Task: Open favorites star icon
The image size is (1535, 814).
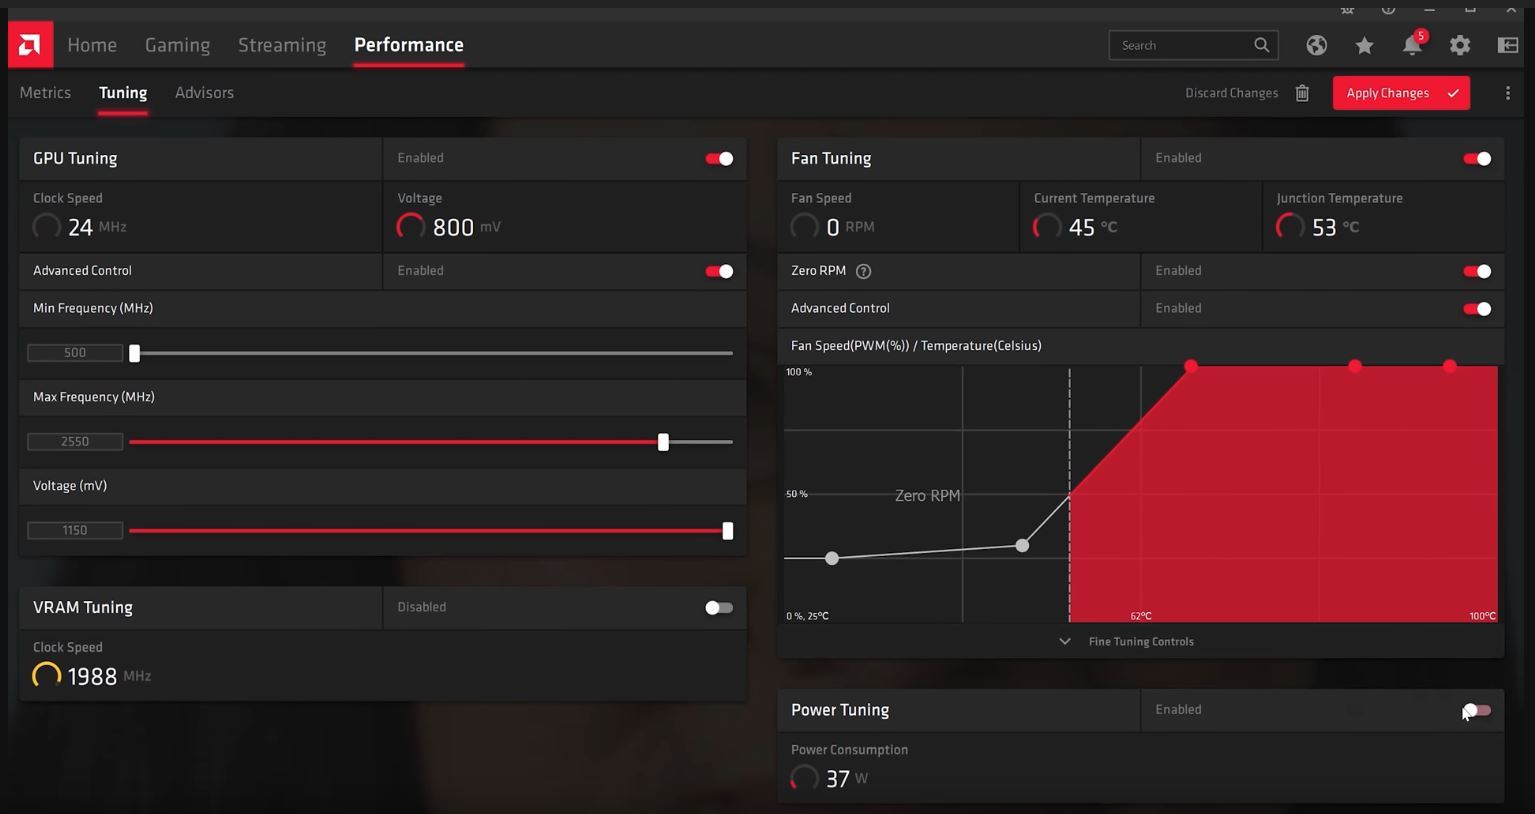Action: [x=1364, y=45]
